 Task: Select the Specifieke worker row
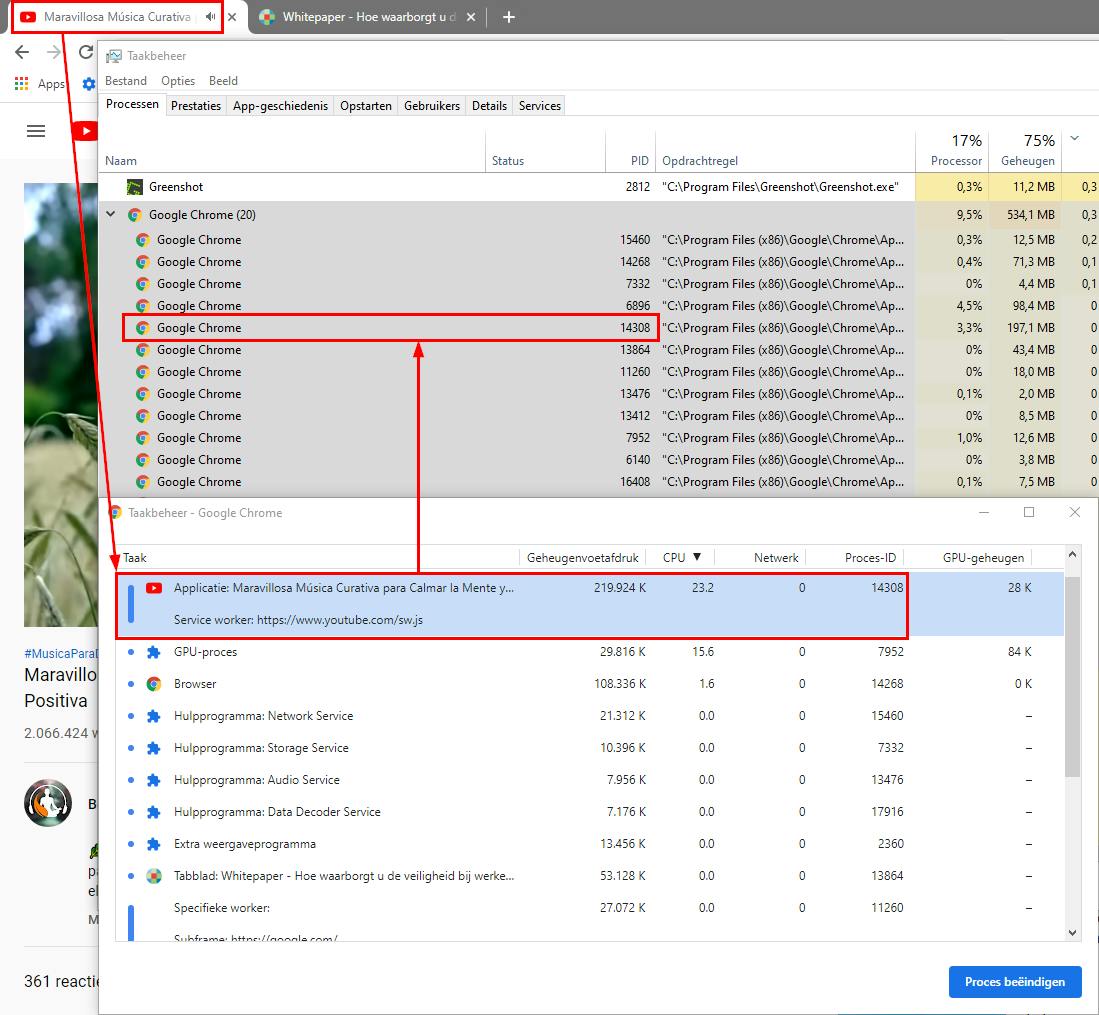pyautogui.click(x=590, y=908)
